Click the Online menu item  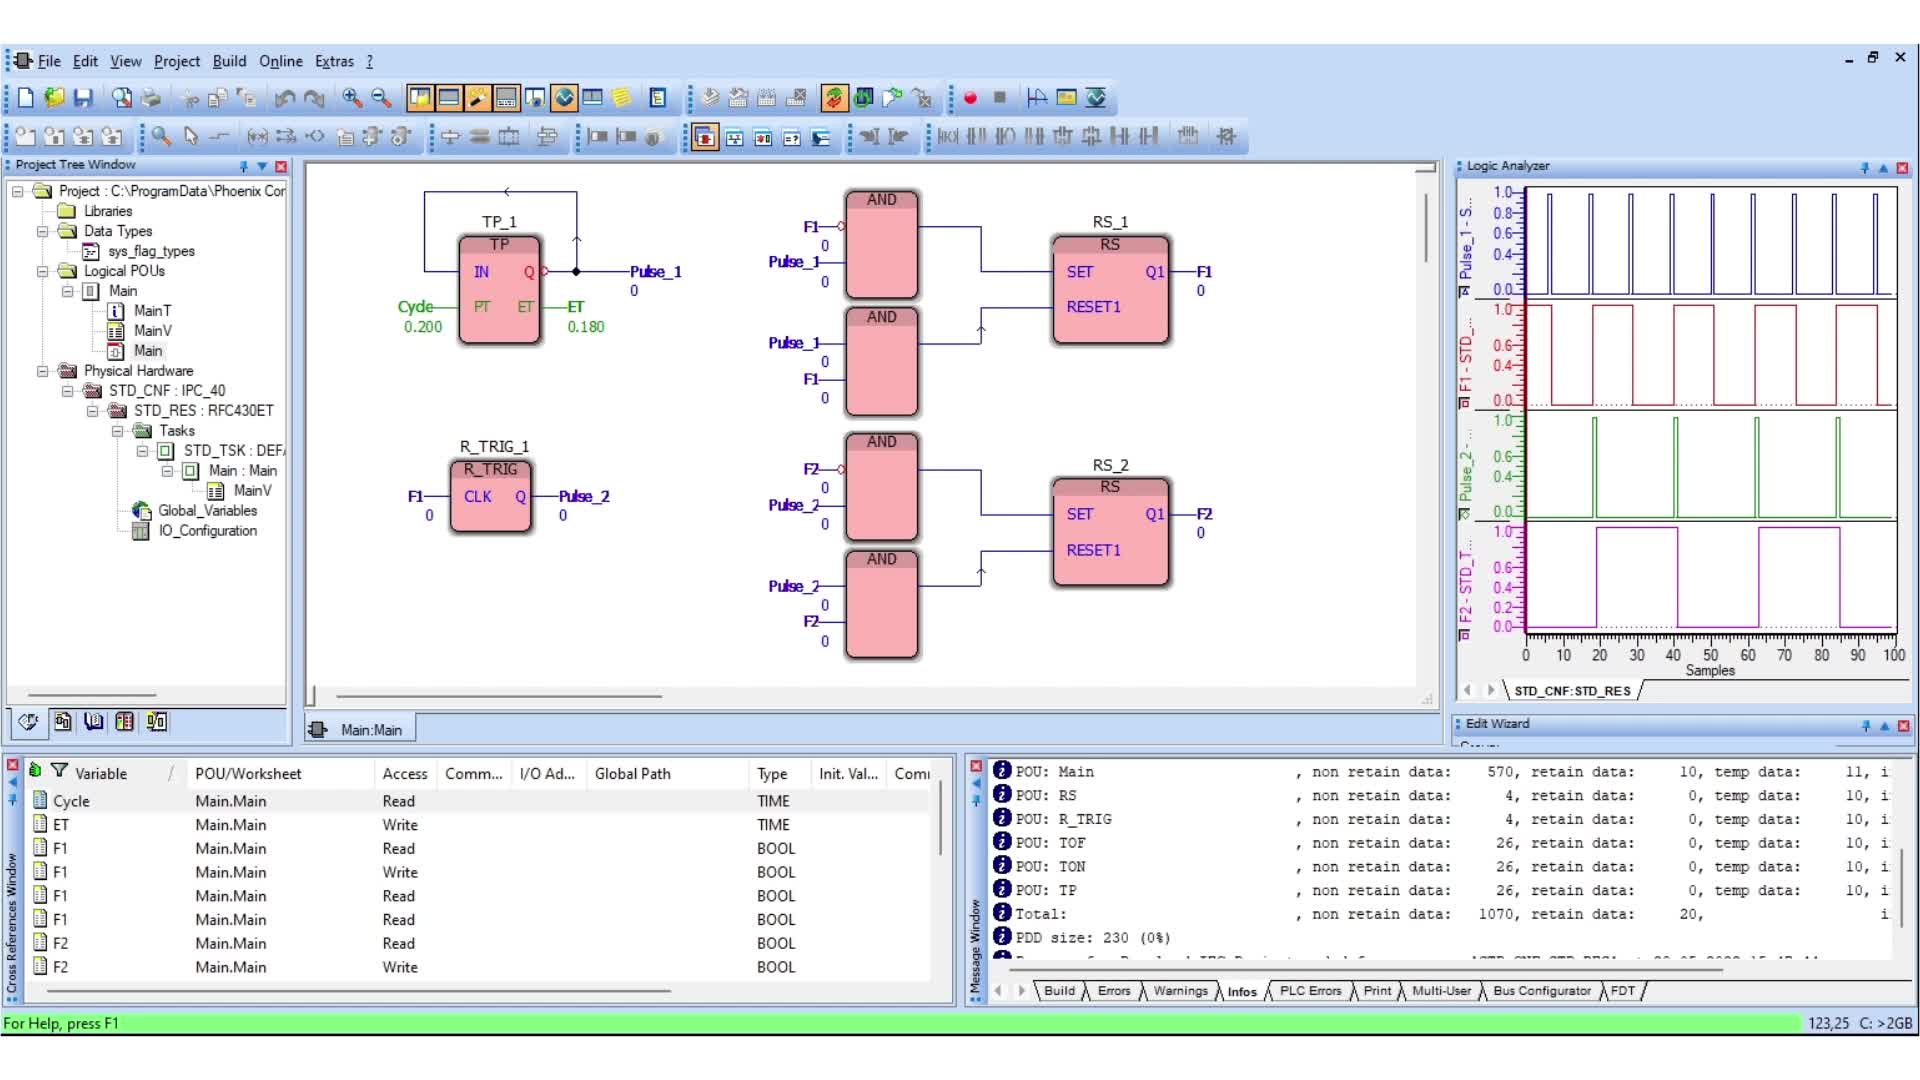281,61
